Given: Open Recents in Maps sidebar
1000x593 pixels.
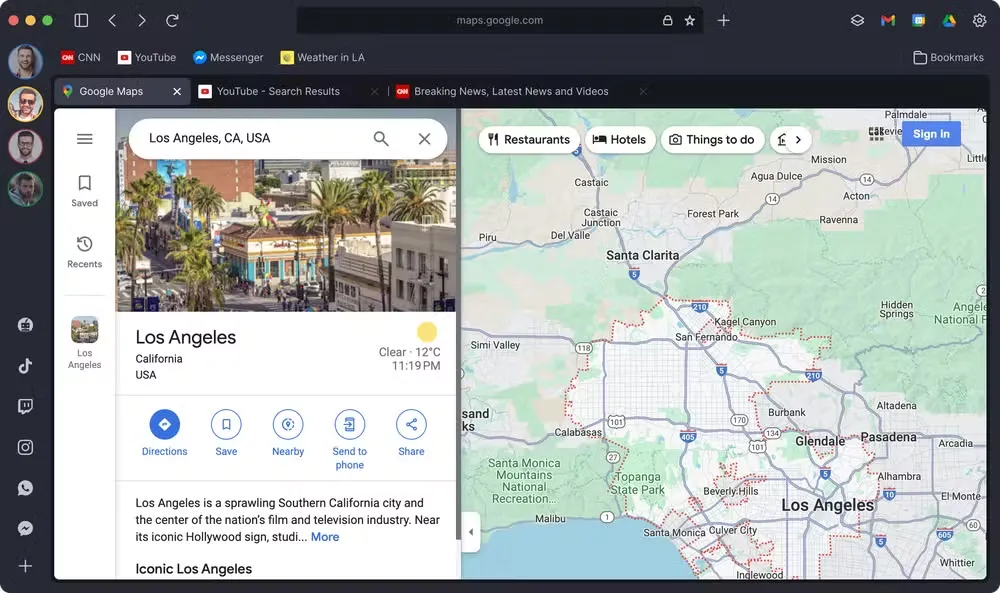Looking at the screenshot, I should click(84, 252).
